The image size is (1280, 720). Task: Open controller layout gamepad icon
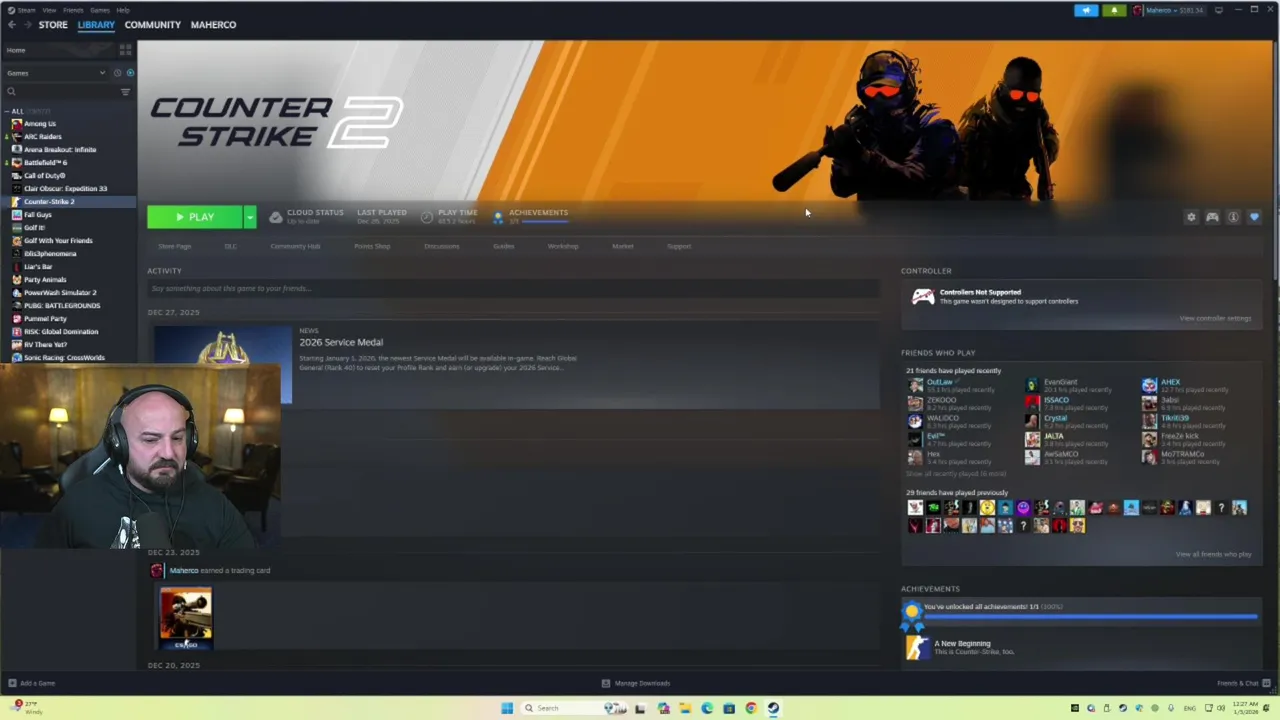1212,217
